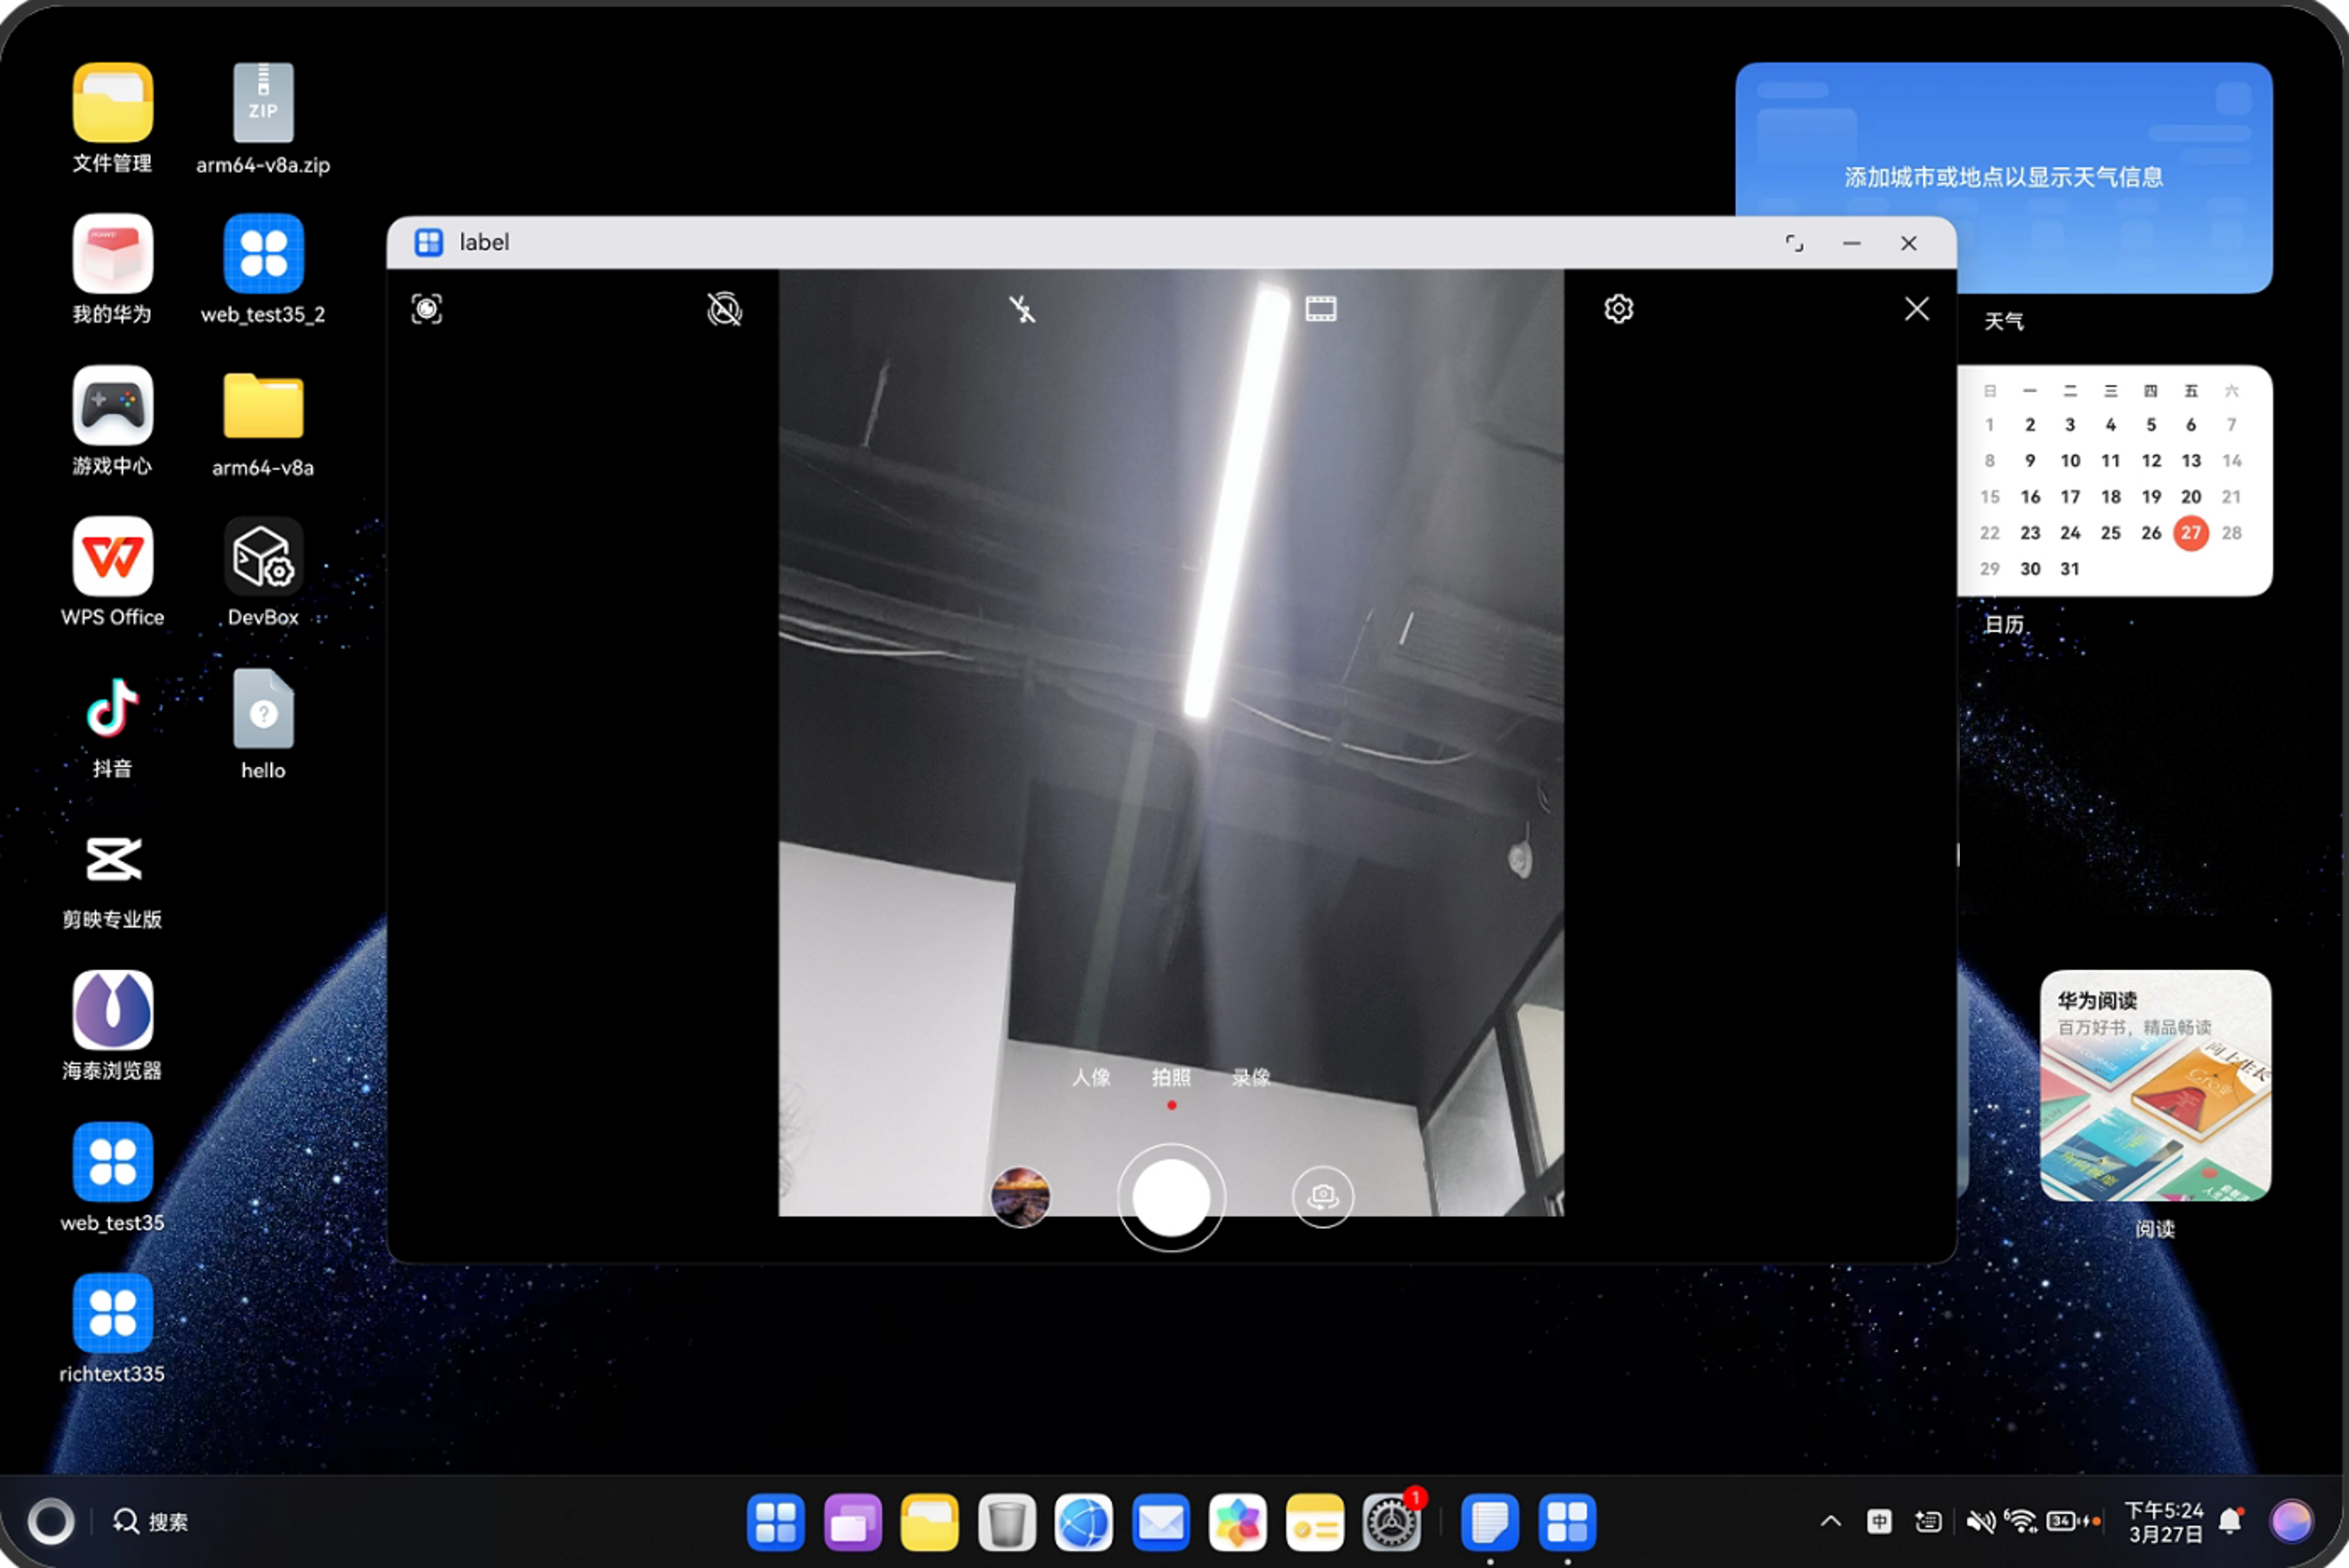Launch 海泰浏览器 browser icon
This screenshot has width=2349, height=1568.
tap(112, 1025)
